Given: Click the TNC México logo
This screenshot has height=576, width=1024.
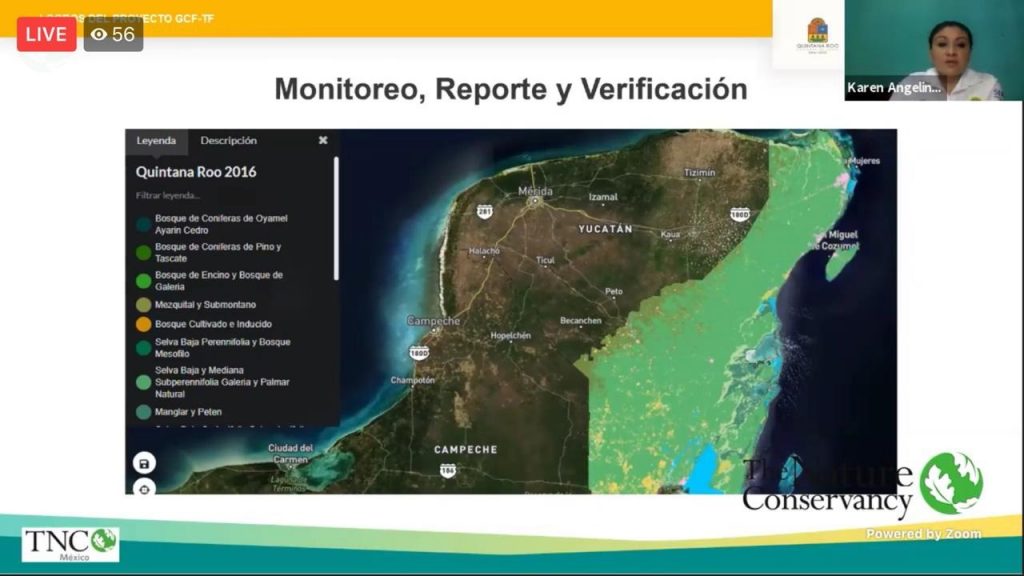Looking at the screenshot, I should 70,544.
